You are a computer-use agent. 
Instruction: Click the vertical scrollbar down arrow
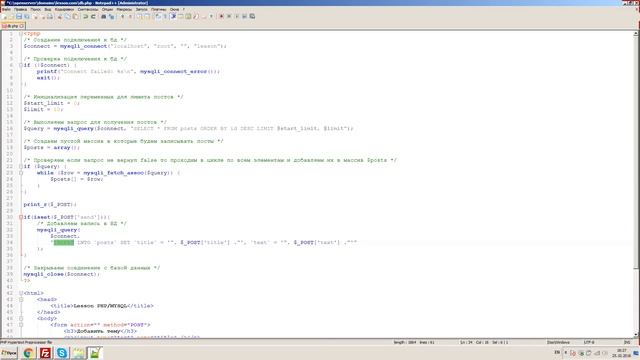click(x=636, y=335)
